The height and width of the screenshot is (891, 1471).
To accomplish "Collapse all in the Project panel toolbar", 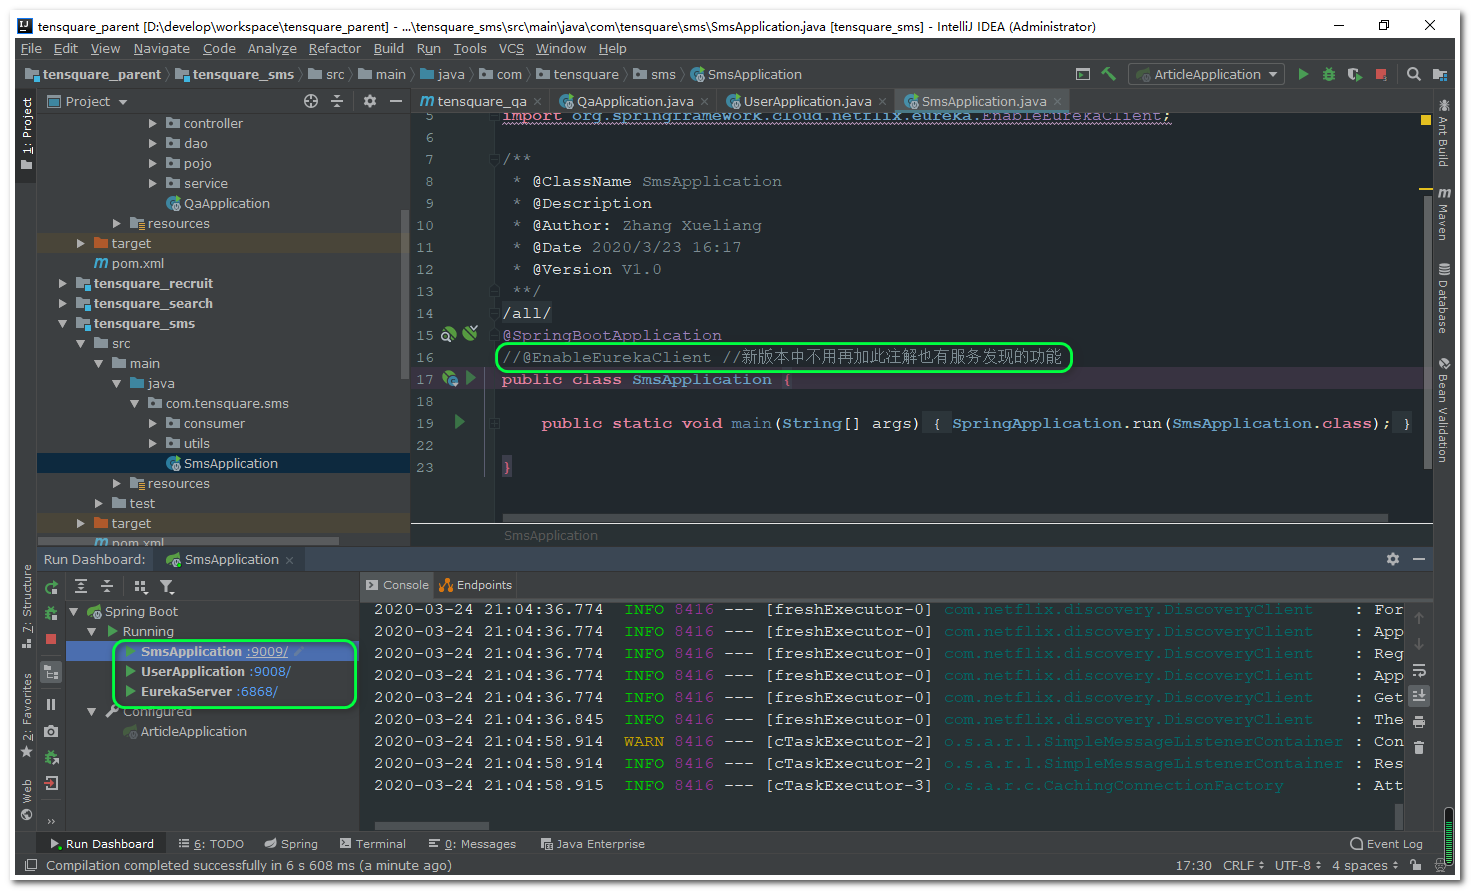I will pyautogui.click(x=337, y=101).
